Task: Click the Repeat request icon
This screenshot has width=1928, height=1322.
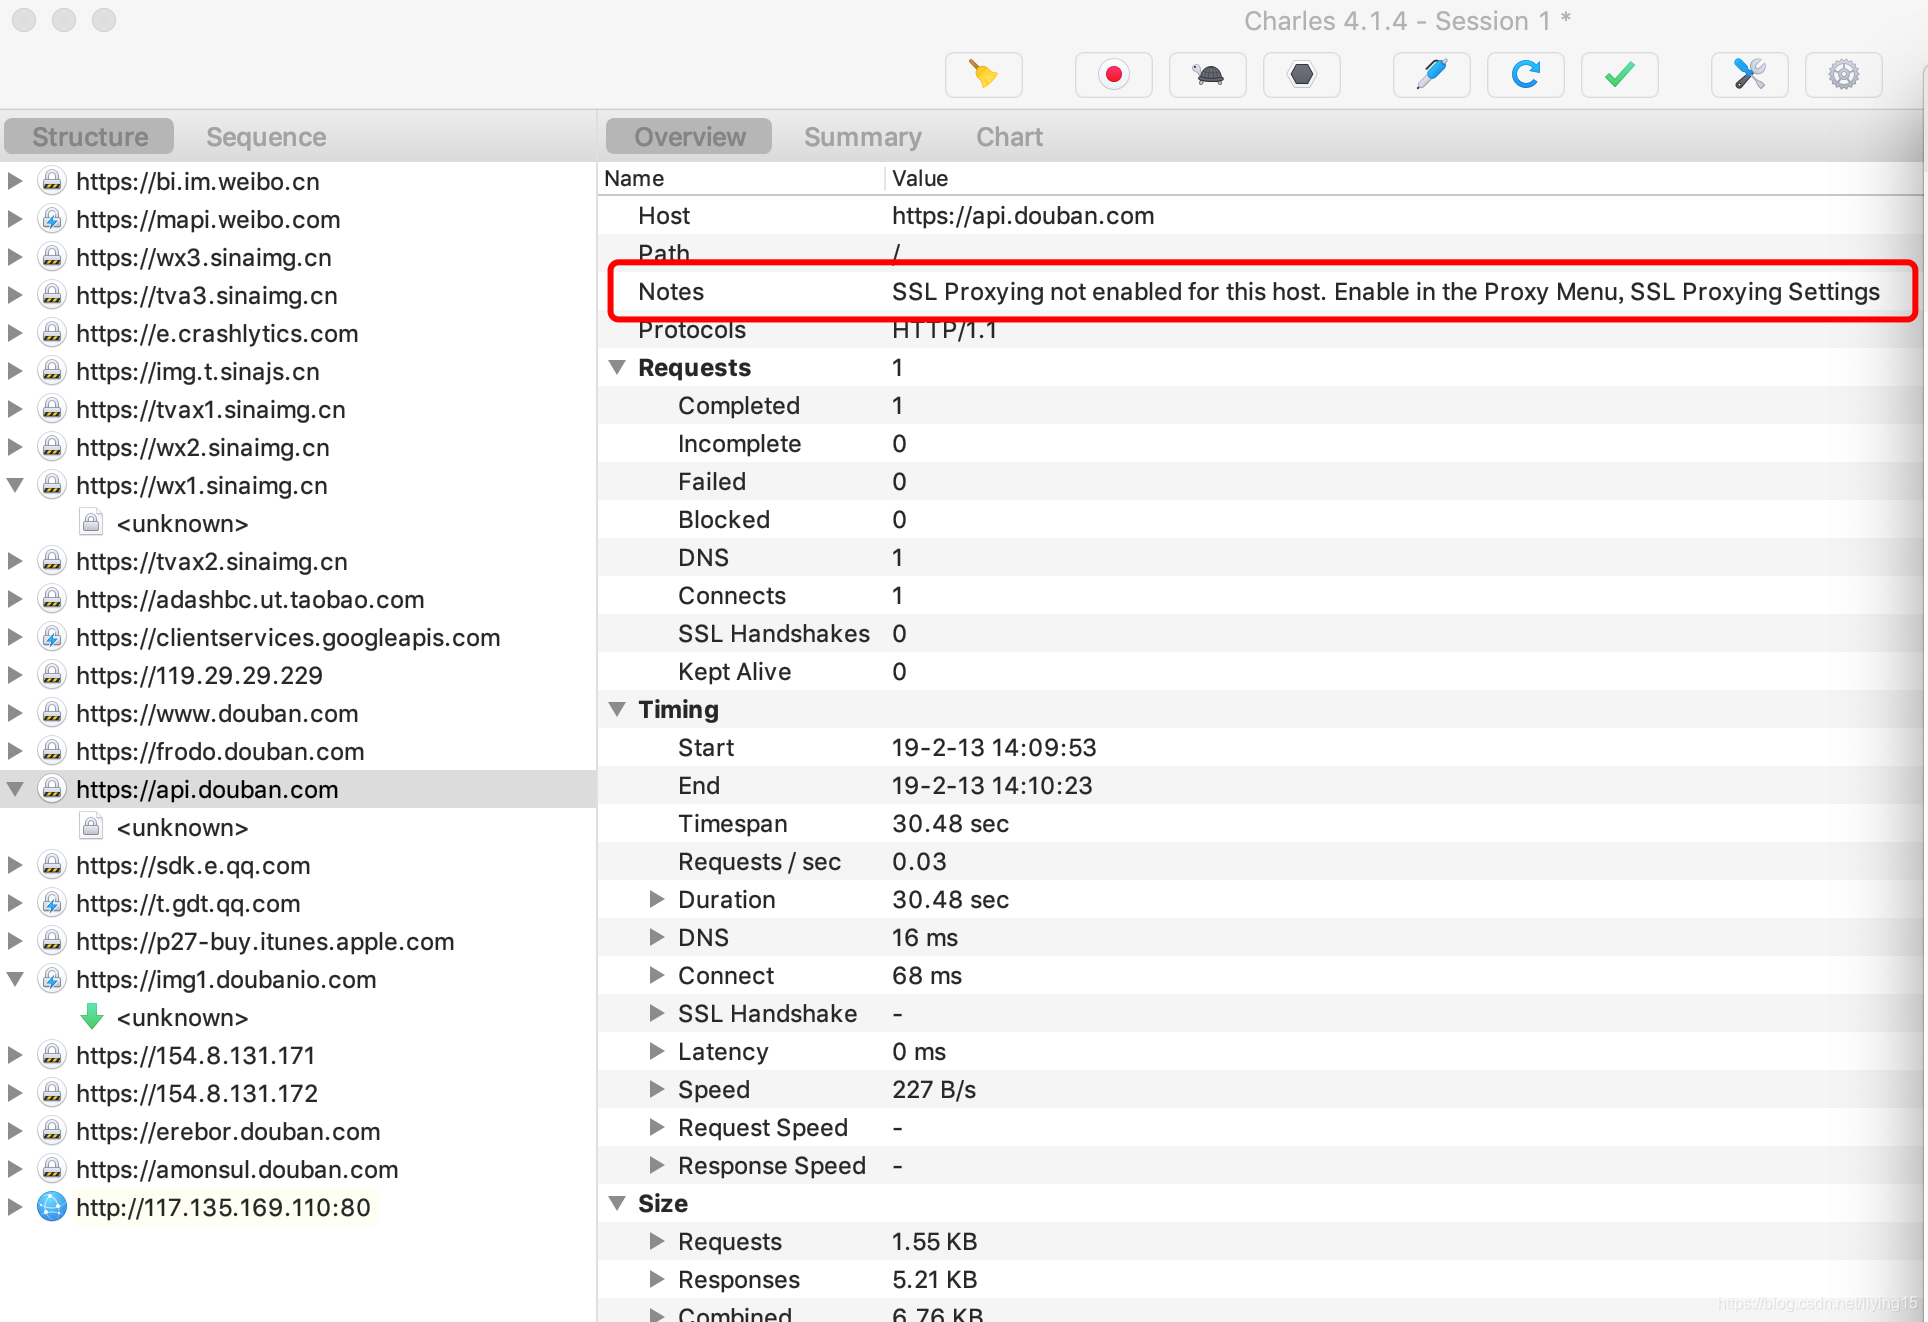Action: (x=1525, y=75)
